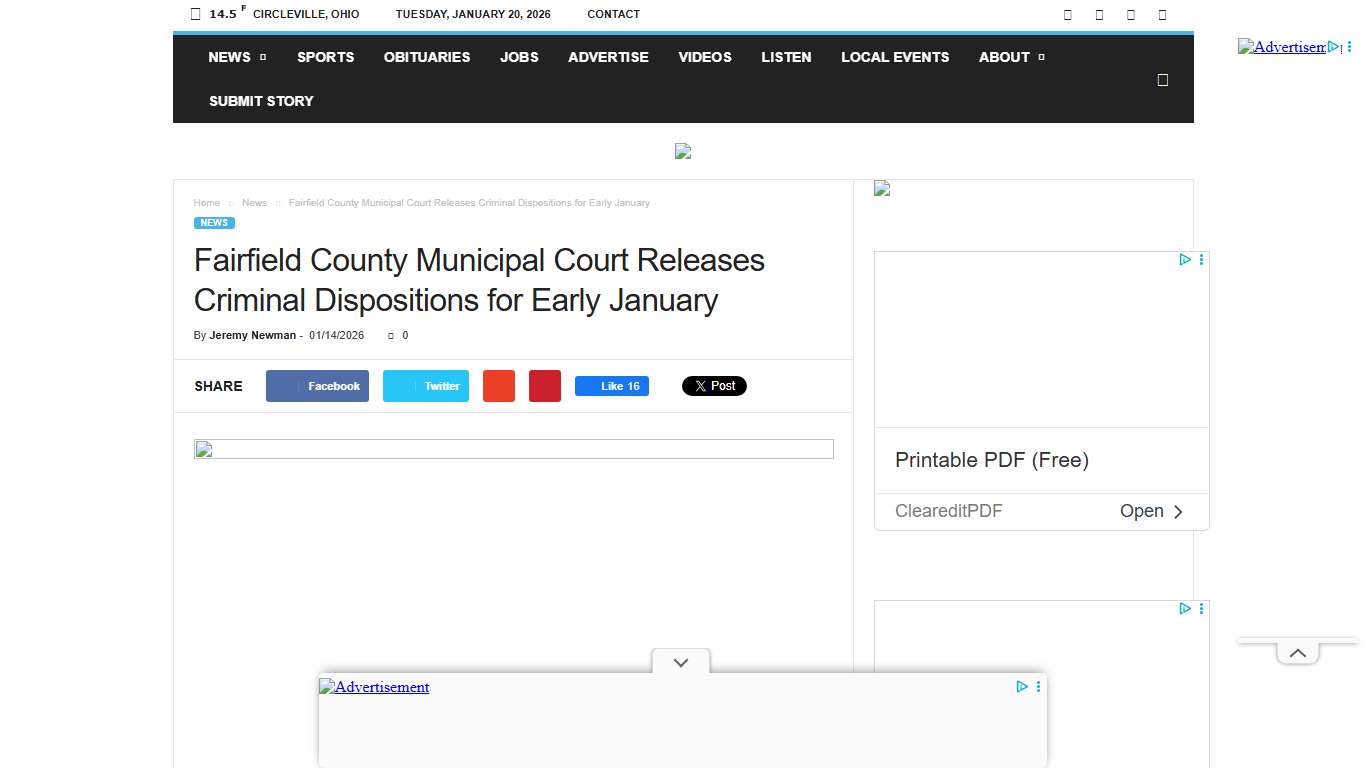Viewport: 1366px width, 768px height.
Task: Open the site's Facebook social icon
Action: (1067, 14)
